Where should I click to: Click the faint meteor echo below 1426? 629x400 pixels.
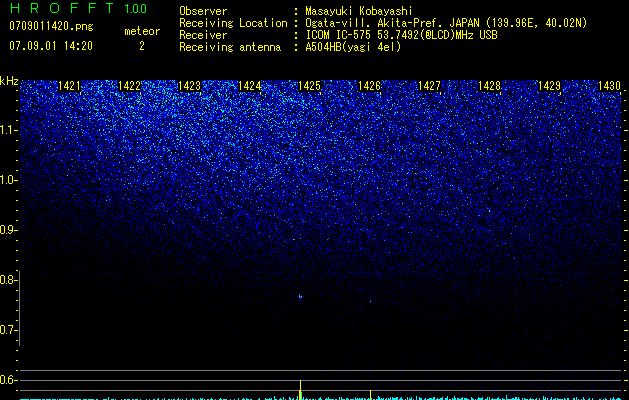[370, 301]
